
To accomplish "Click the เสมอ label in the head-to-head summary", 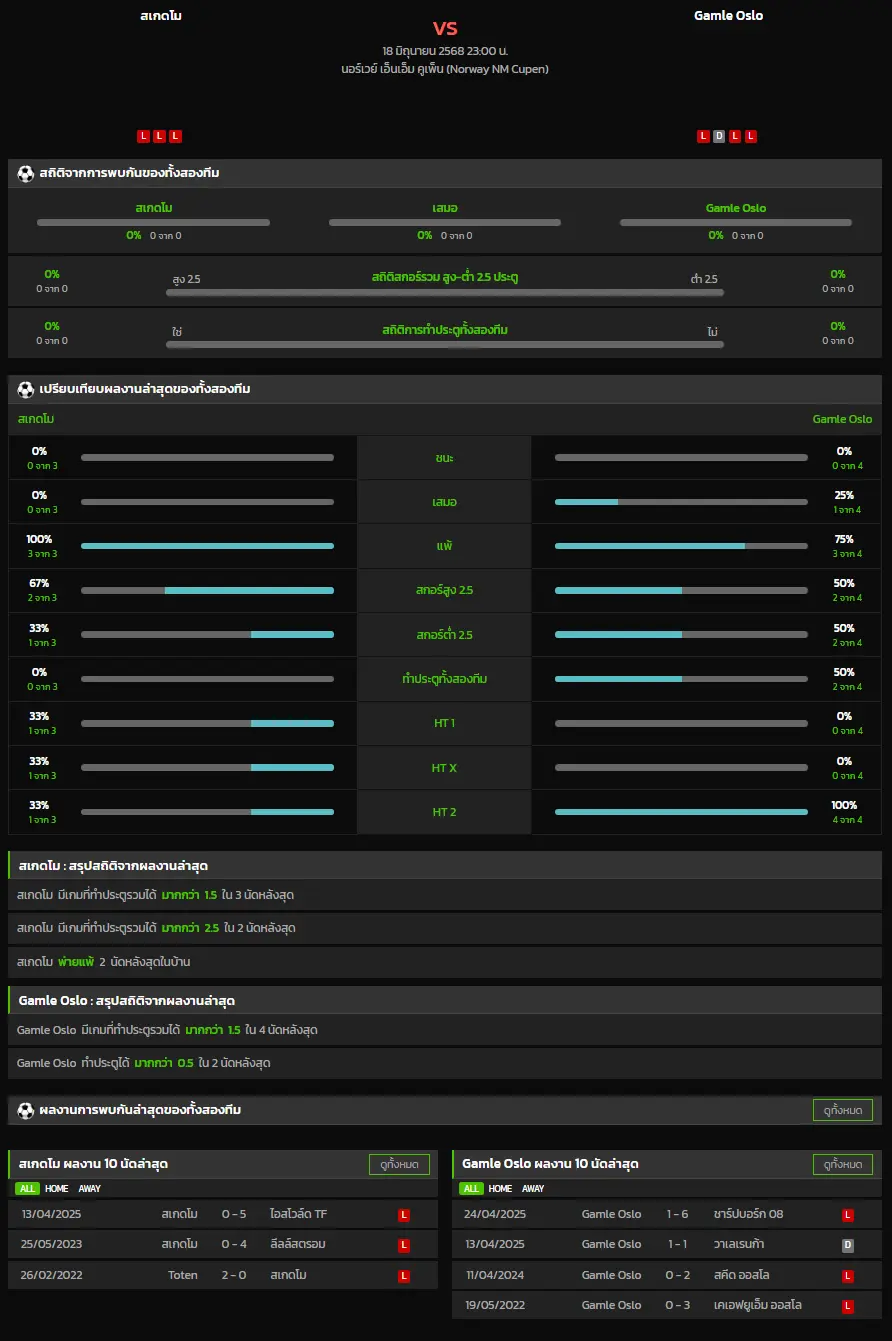I will [x=445, y=208].
